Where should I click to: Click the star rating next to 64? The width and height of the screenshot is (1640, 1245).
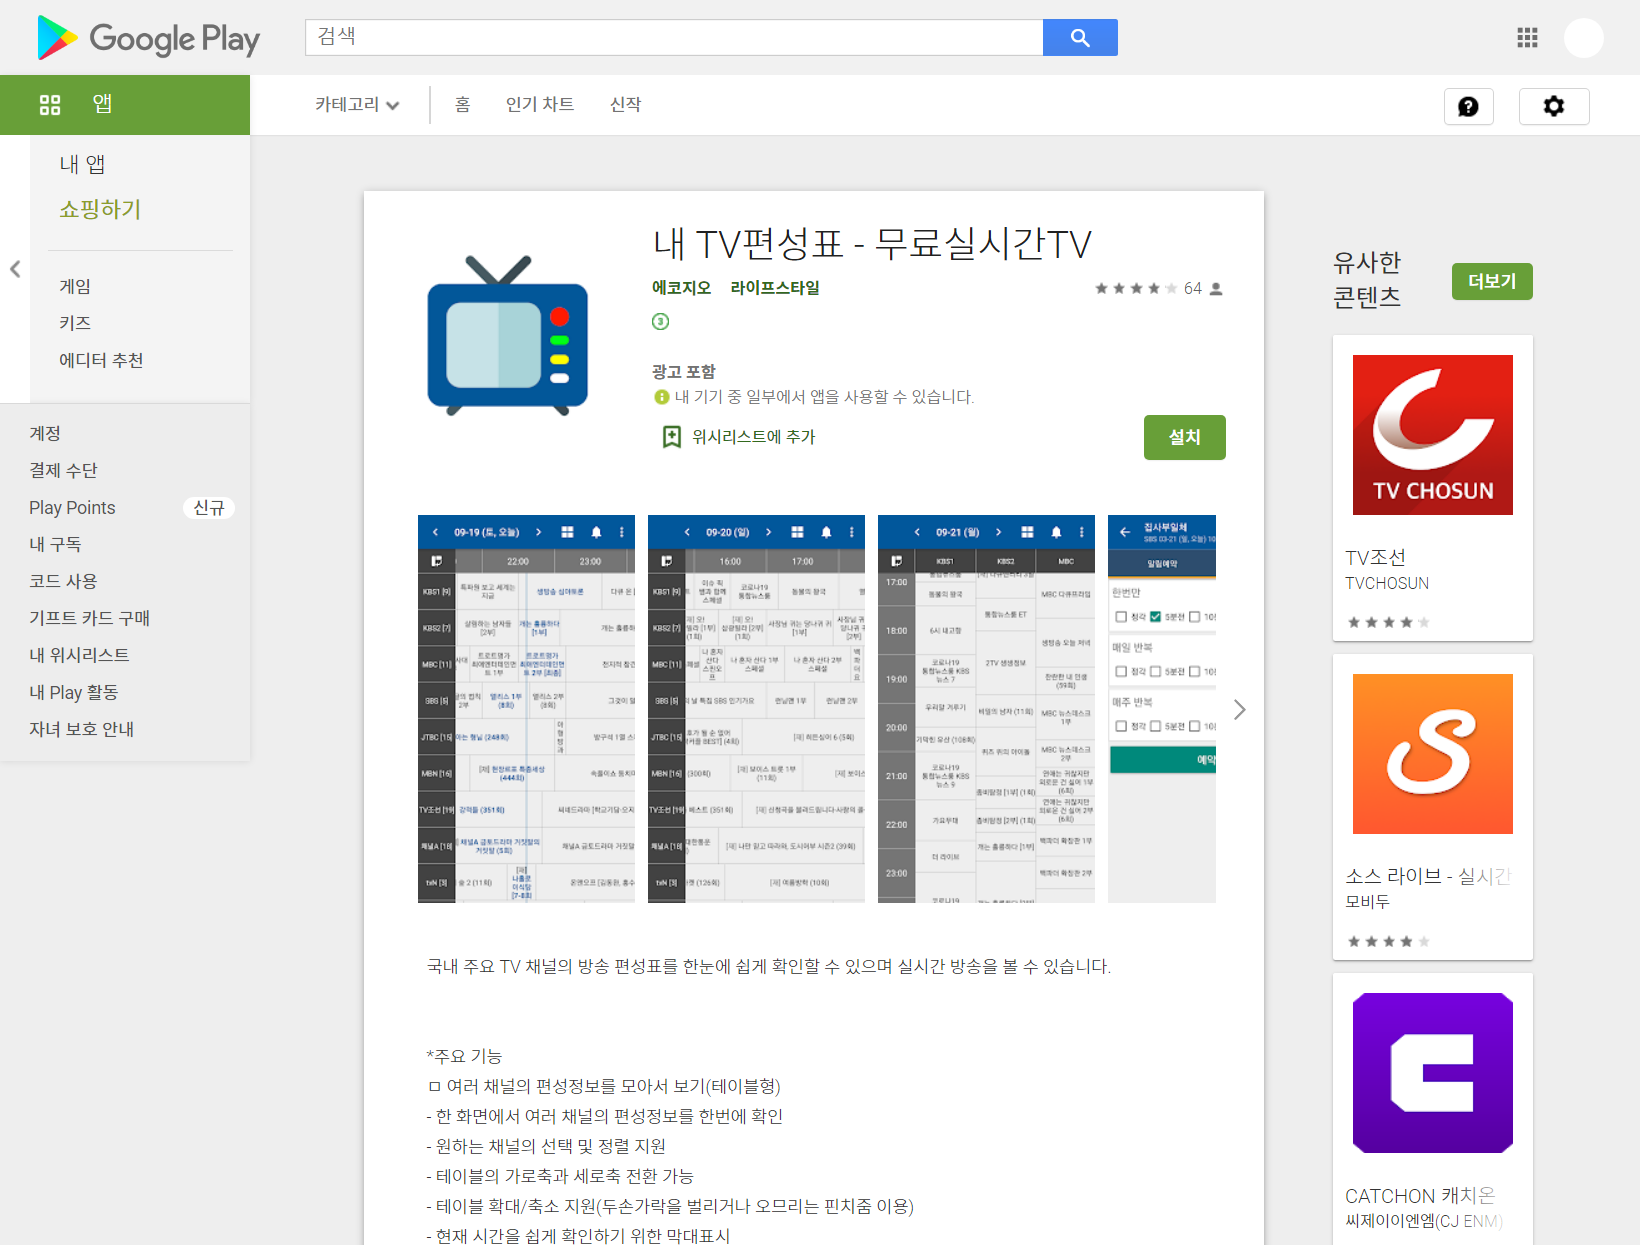coord(1135,289)
